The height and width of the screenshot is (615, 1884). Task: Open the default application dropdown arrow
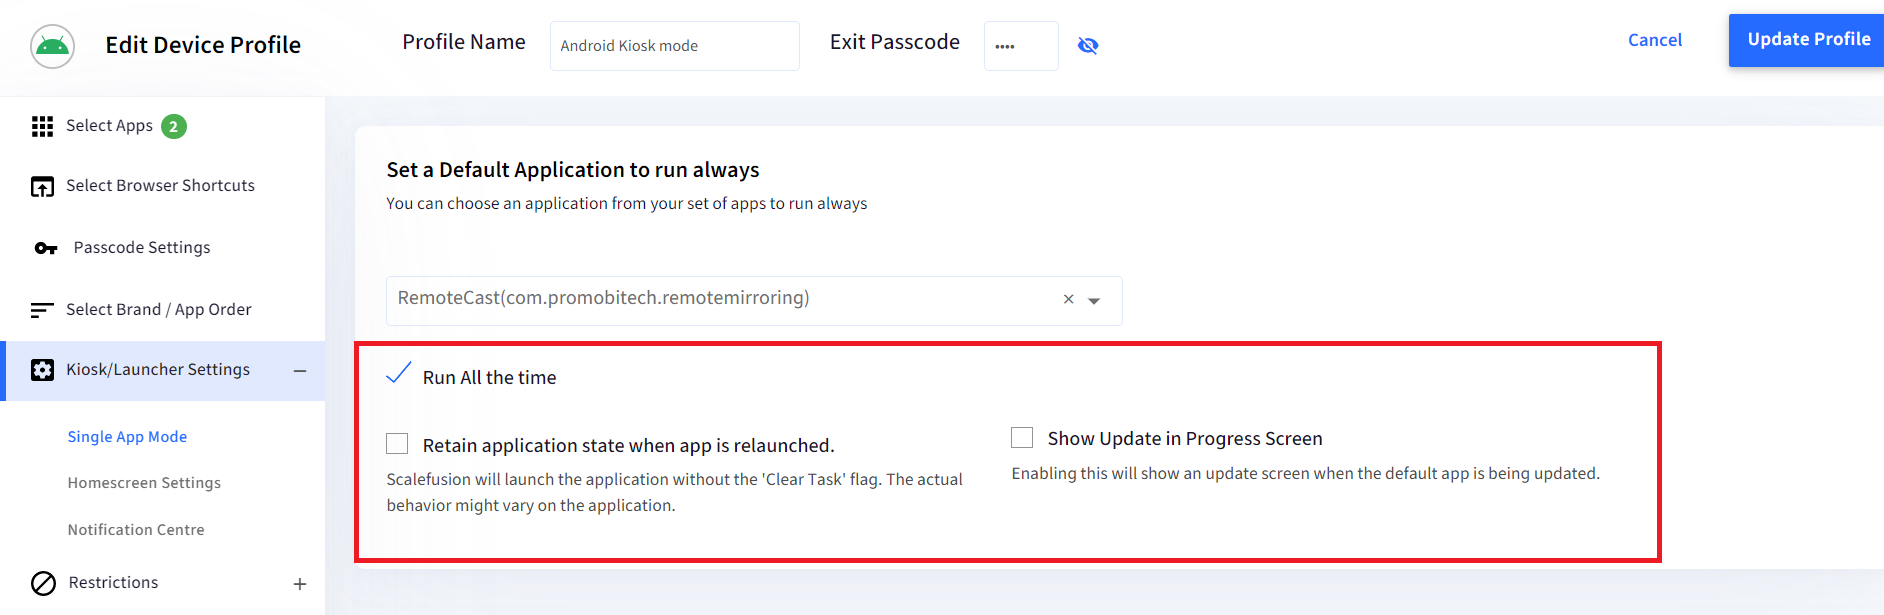(1094, 300)
